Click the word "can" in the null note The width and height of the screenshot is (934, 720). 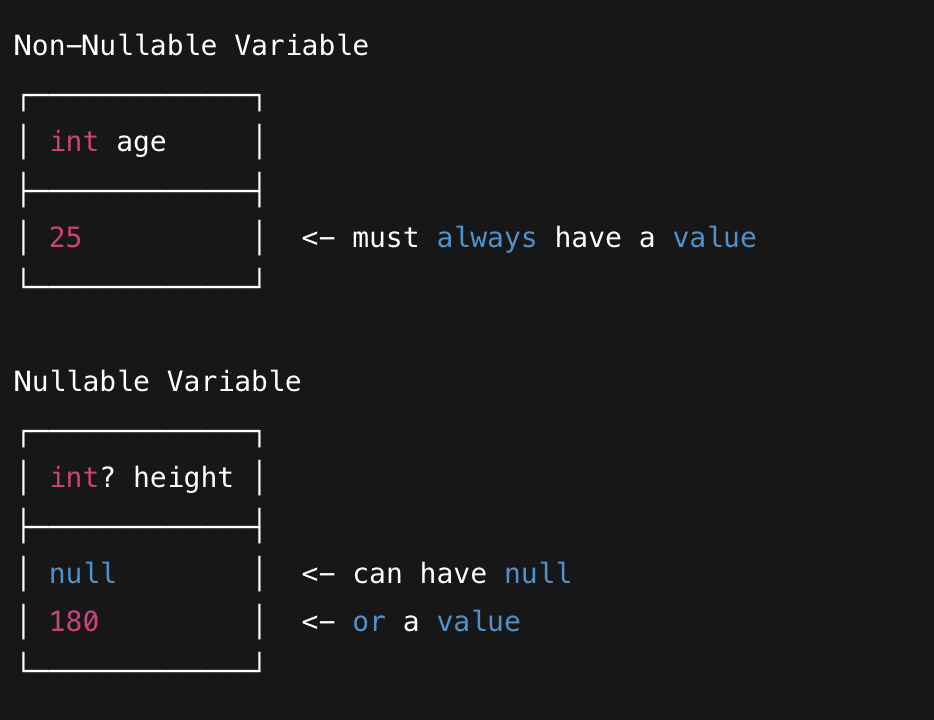377,574
